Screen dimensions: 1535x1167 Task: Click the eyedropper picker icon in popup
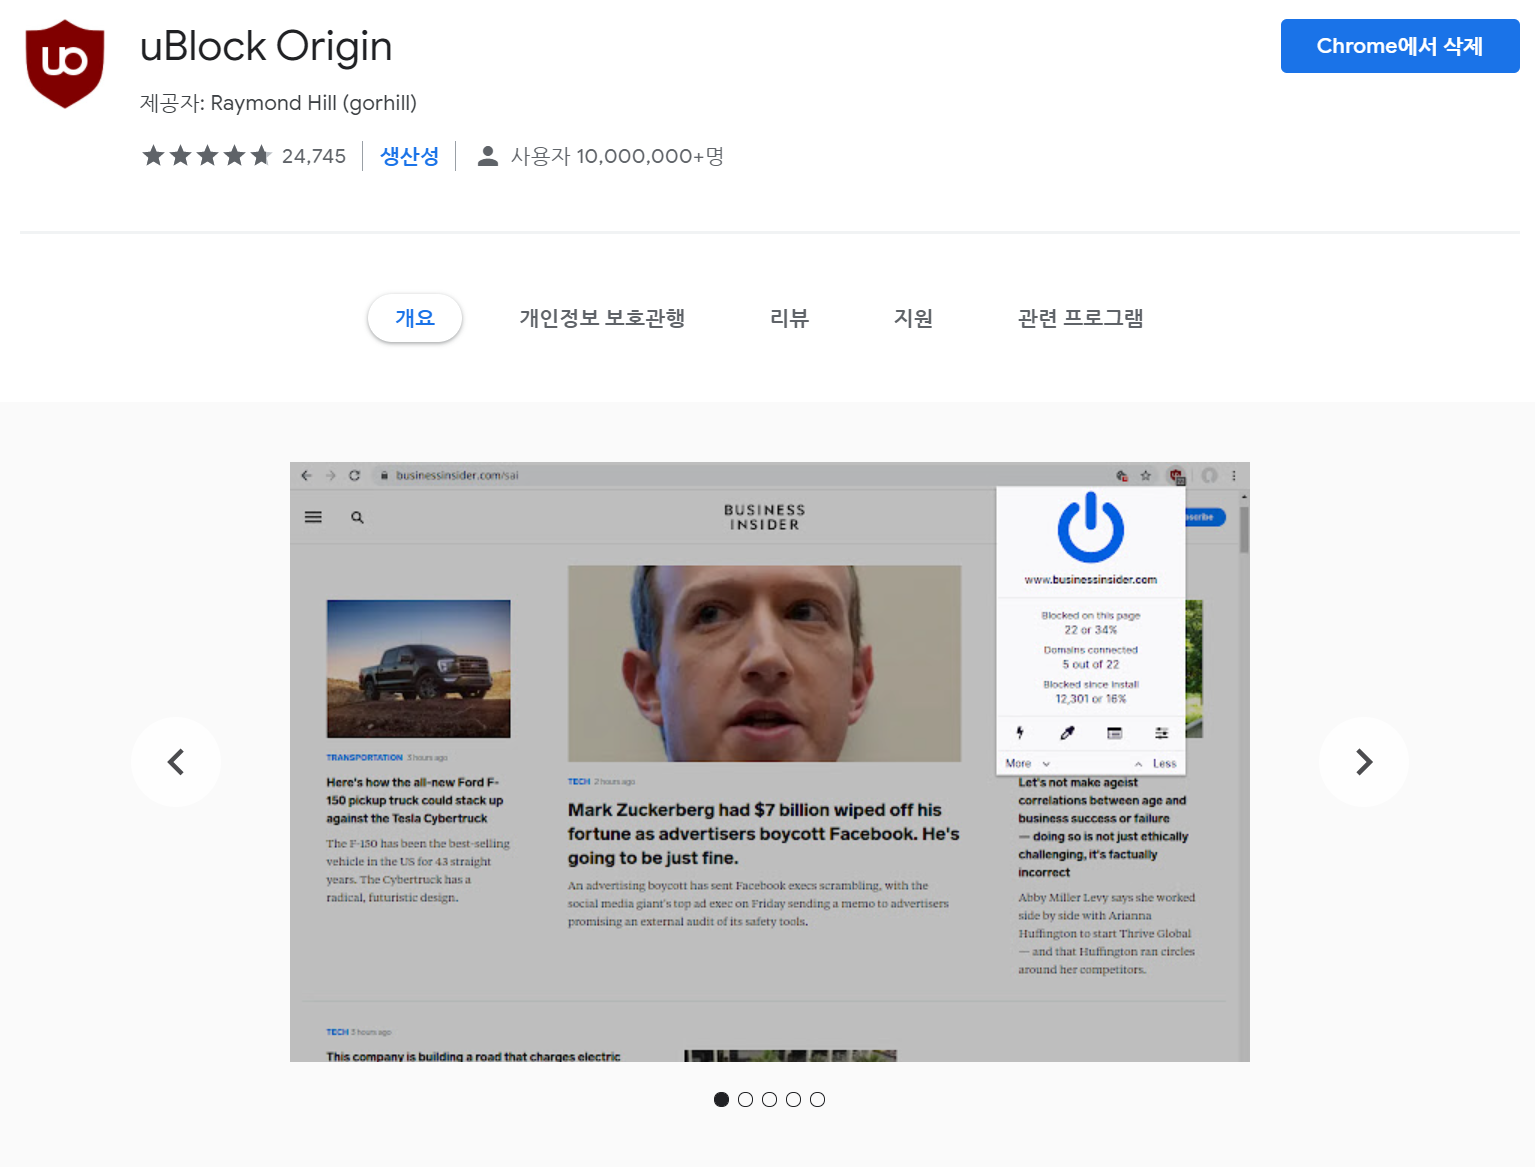1067,733
